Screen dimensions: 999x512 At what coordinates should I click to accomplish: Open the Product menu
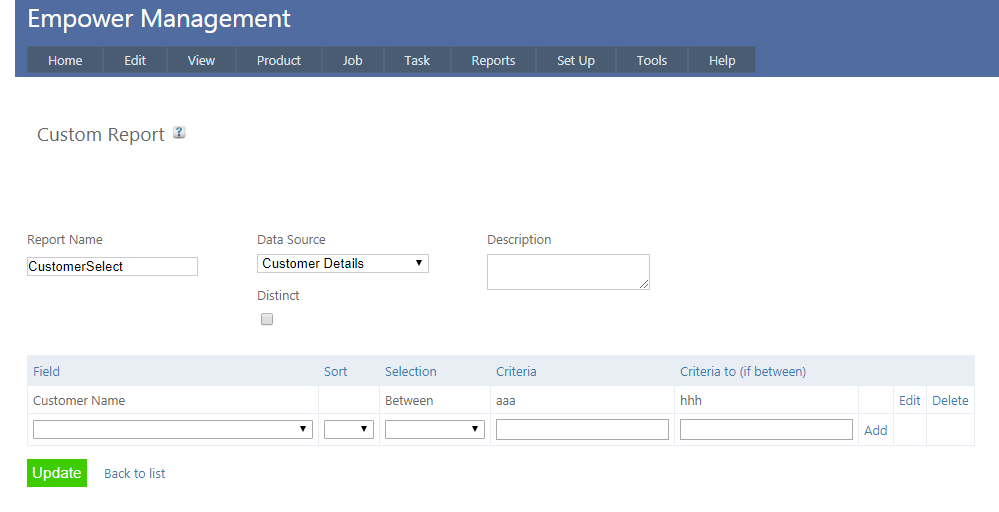[x=278, y=61]
